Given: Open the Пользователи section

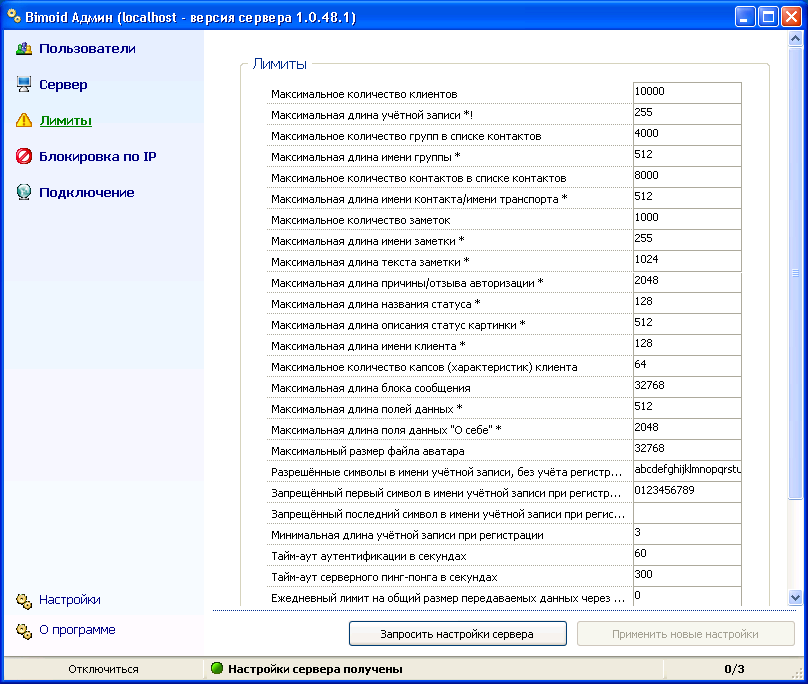Looking at the screenshot, I should (x=87, y=48).
